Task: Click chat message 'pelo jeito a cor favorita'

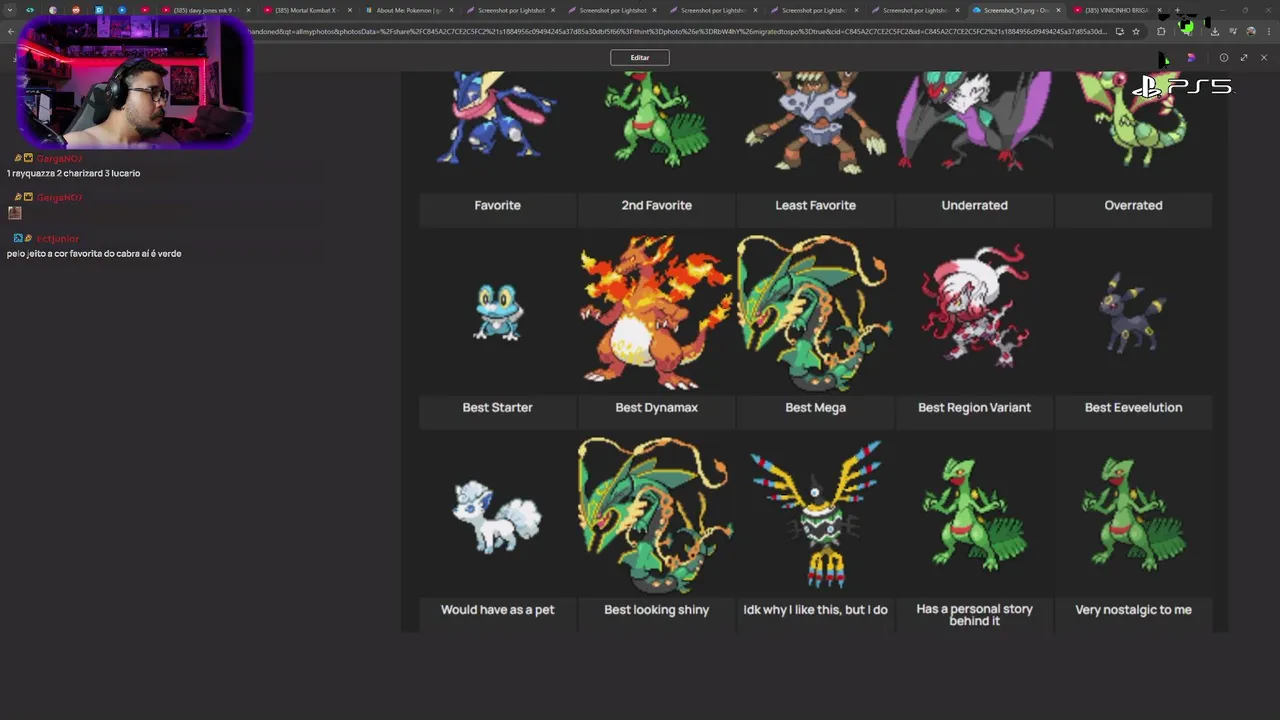Action: pyautogui.click(x=94, y=253)
